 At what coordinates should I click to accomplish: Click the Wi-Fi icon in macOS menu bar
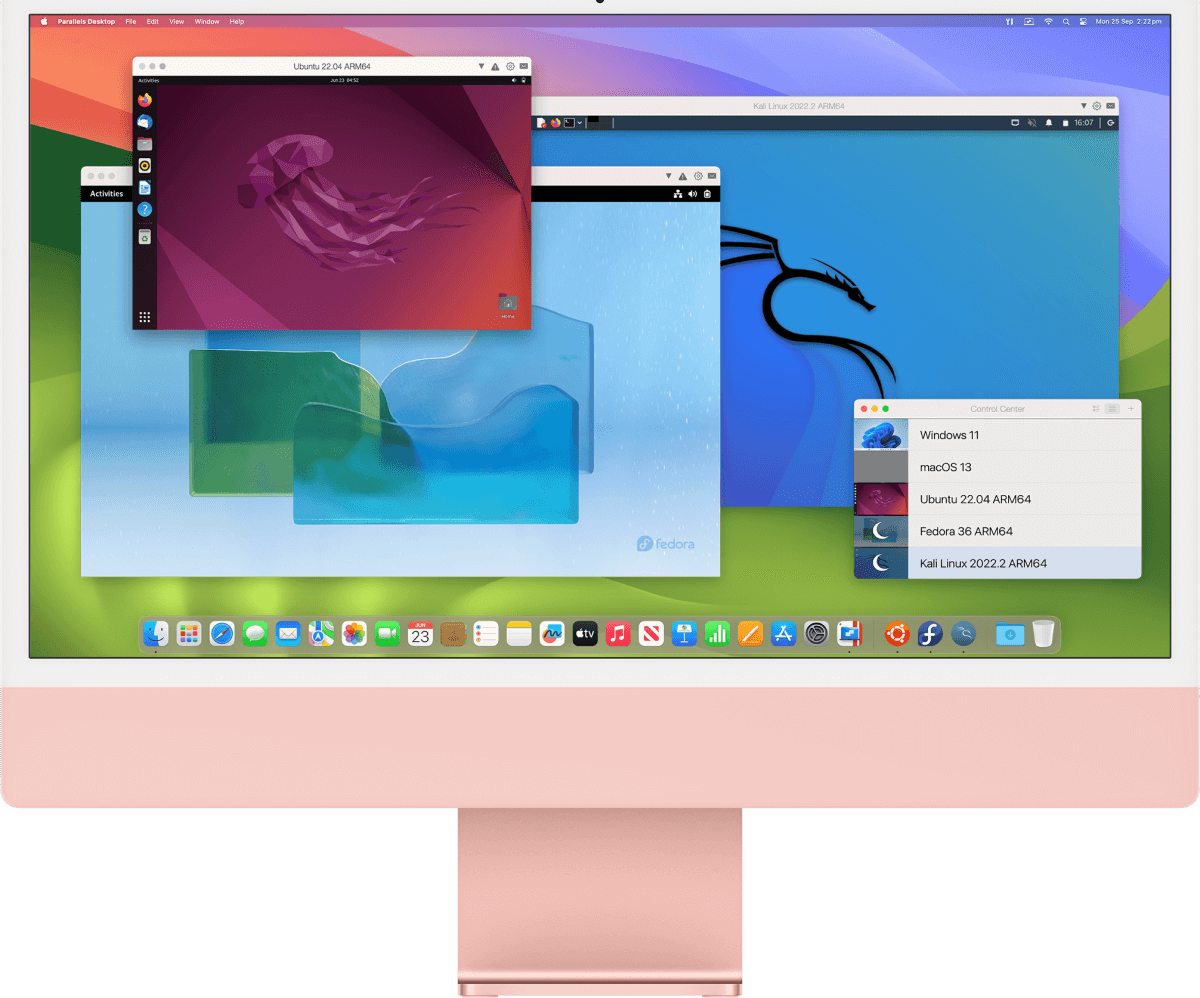[1048, 21]
